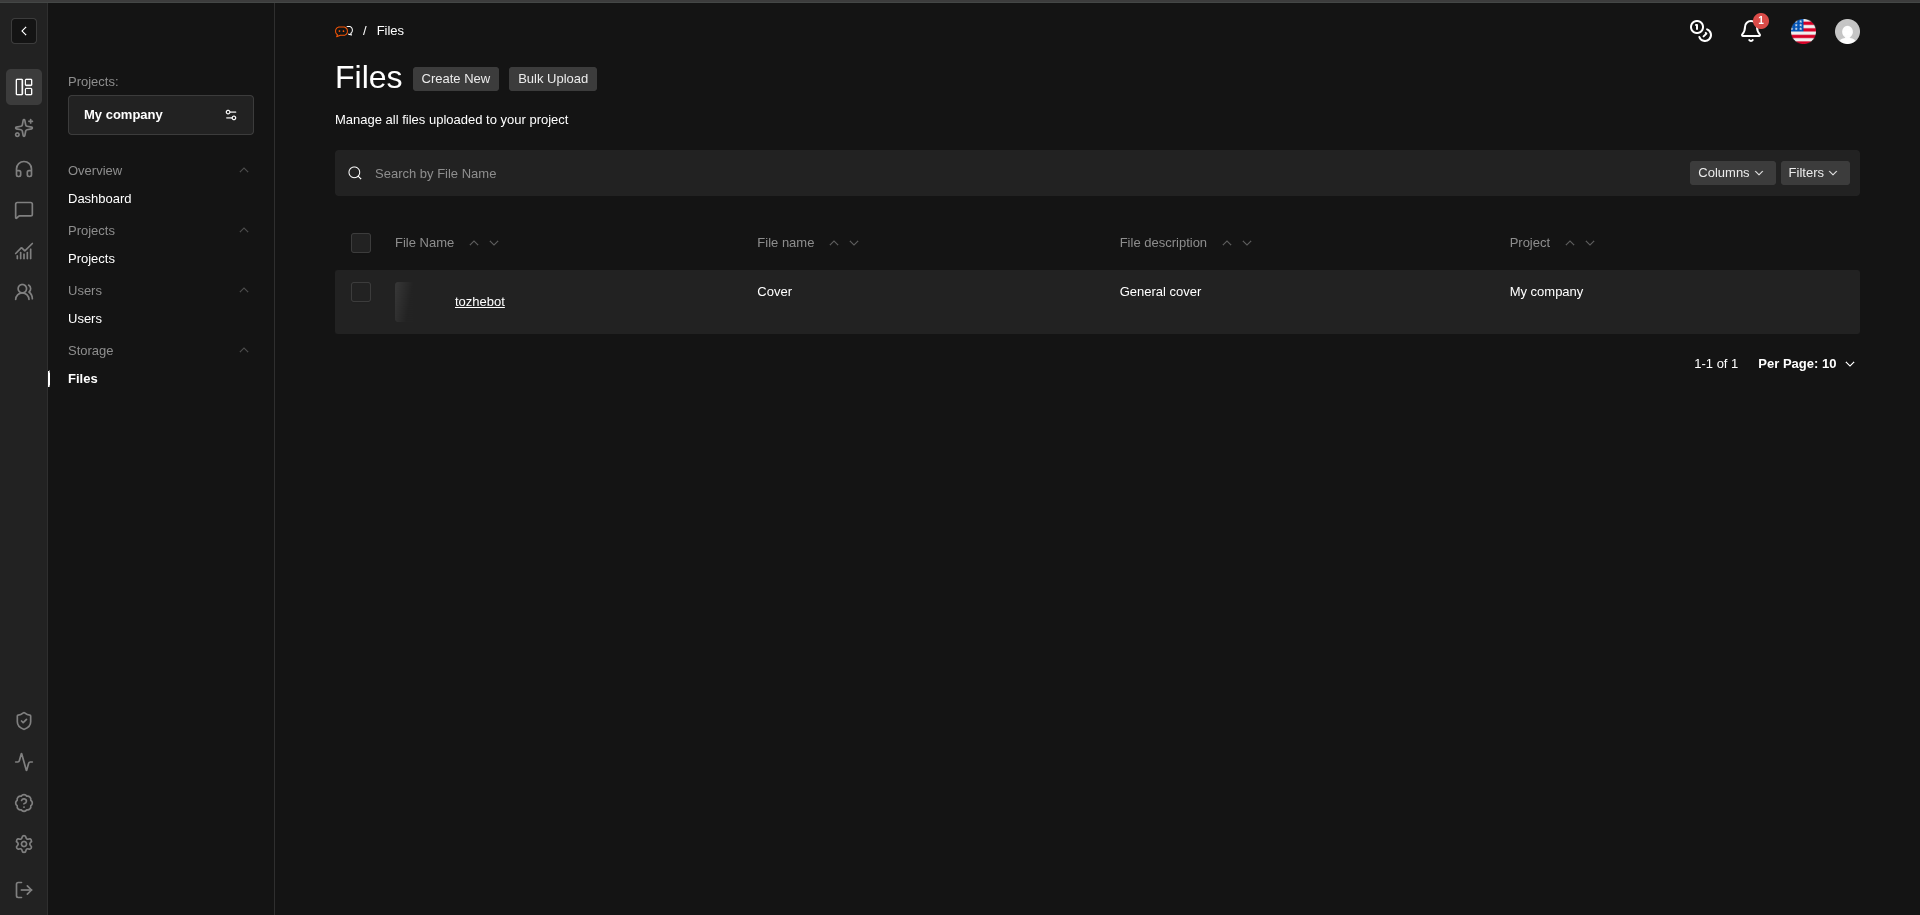Open the user avatar profile menu
1920x915 pixels.
coord(1847,31)
